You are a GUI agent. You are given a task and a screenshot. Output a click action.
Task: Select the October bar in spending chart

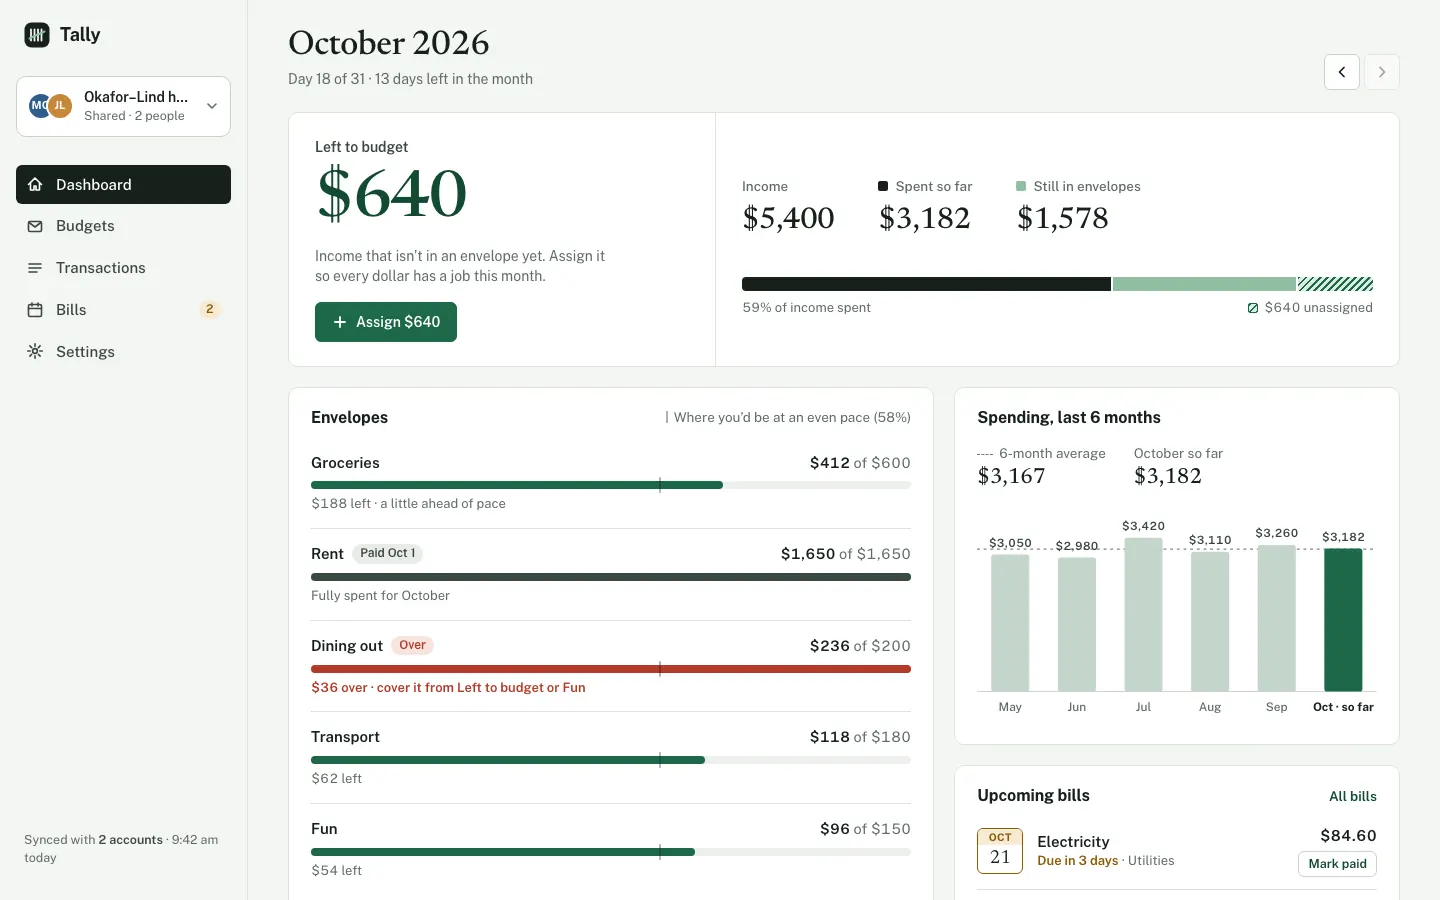[x=1343, y=620]
